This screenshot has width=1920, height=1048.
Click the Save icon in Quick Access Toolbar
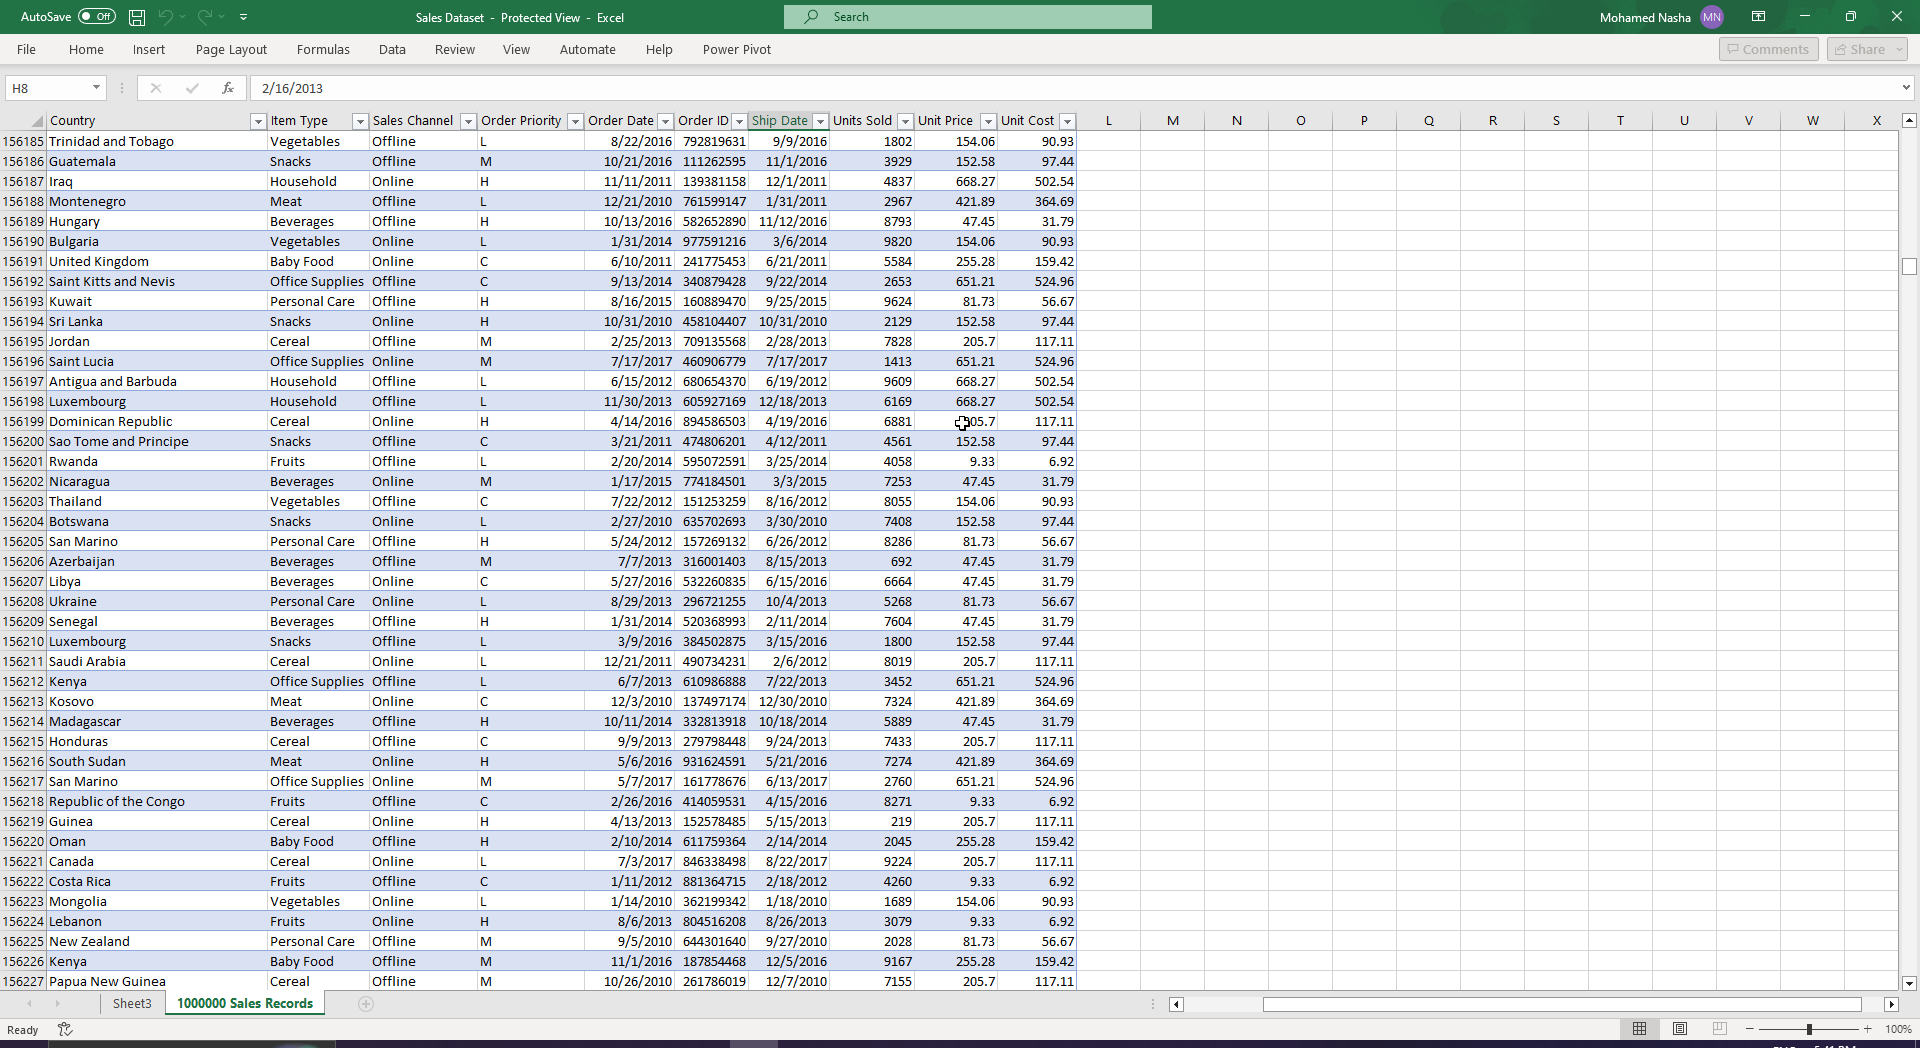click(136, 16)
